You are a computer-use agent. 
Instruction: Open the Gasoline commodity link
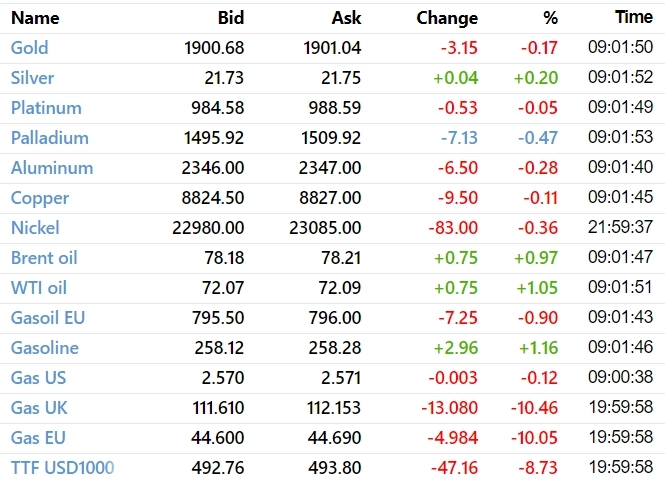pyautogui.click(x=44, y=348)
